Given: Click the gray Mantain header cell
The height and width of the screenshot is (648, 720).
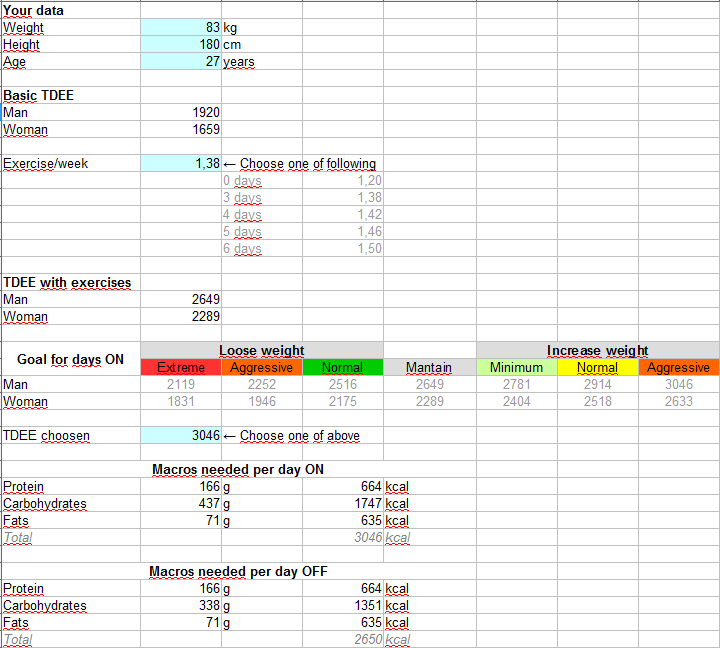Looking at the screenshot, I should [x=429, y=368].
